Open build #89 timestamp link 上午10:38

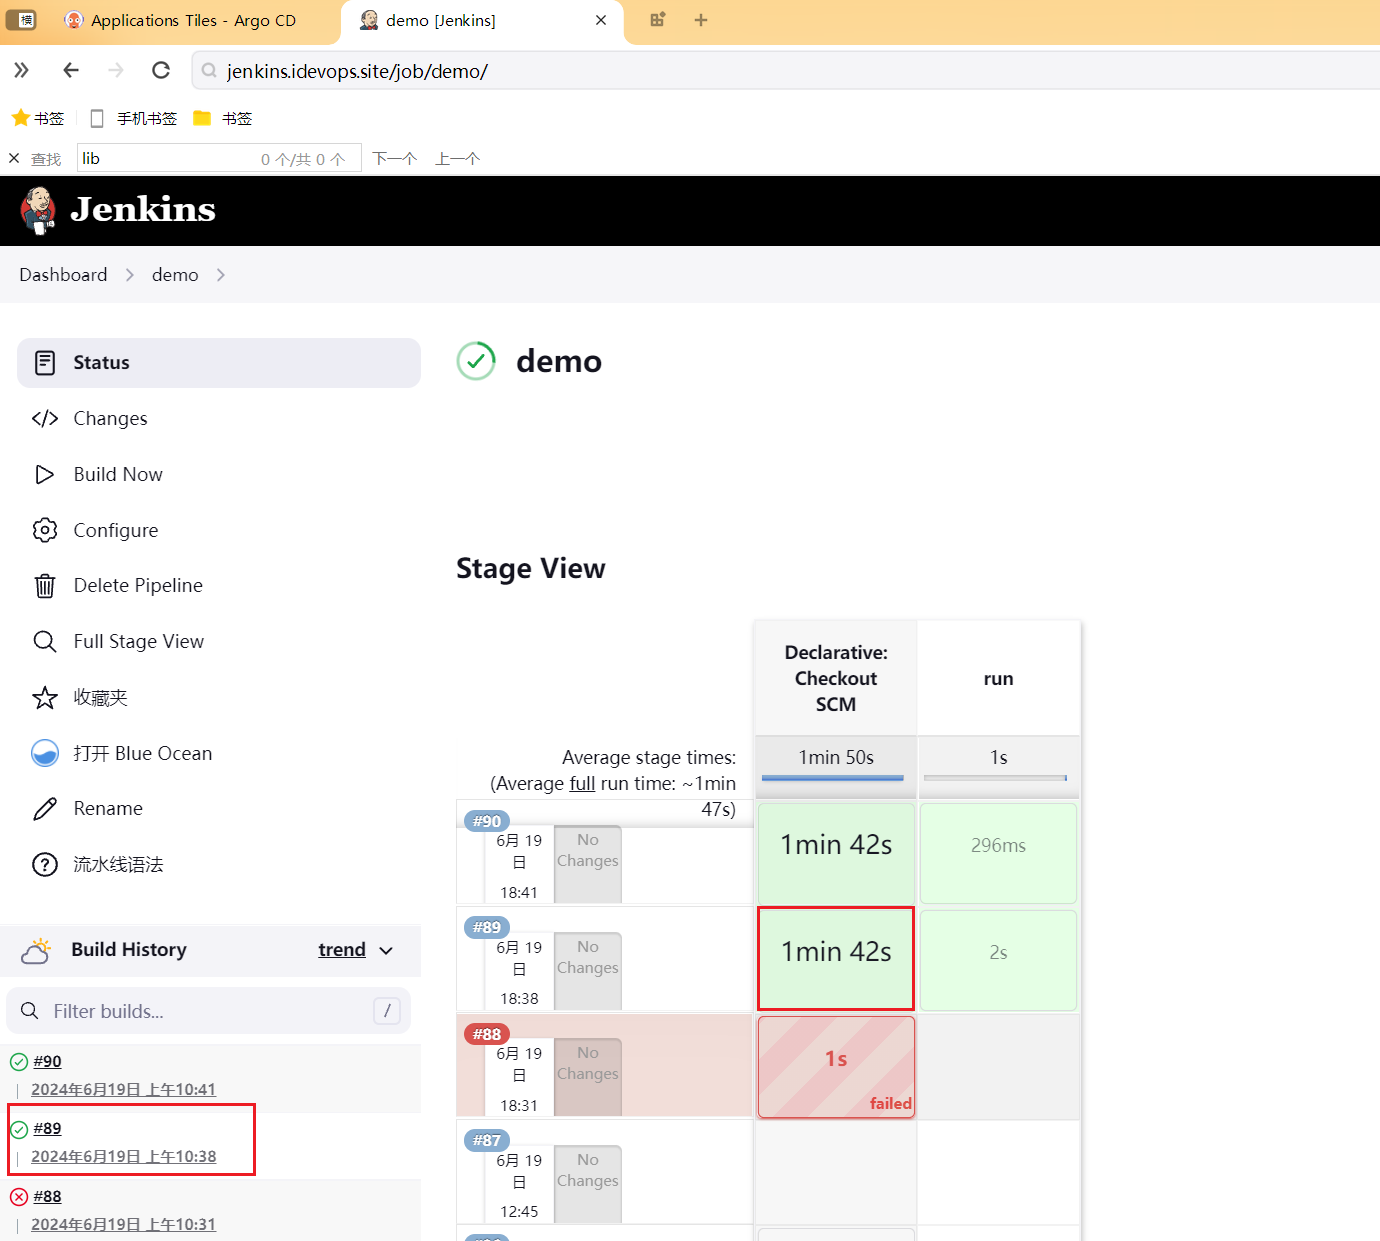pos(123,1157)
